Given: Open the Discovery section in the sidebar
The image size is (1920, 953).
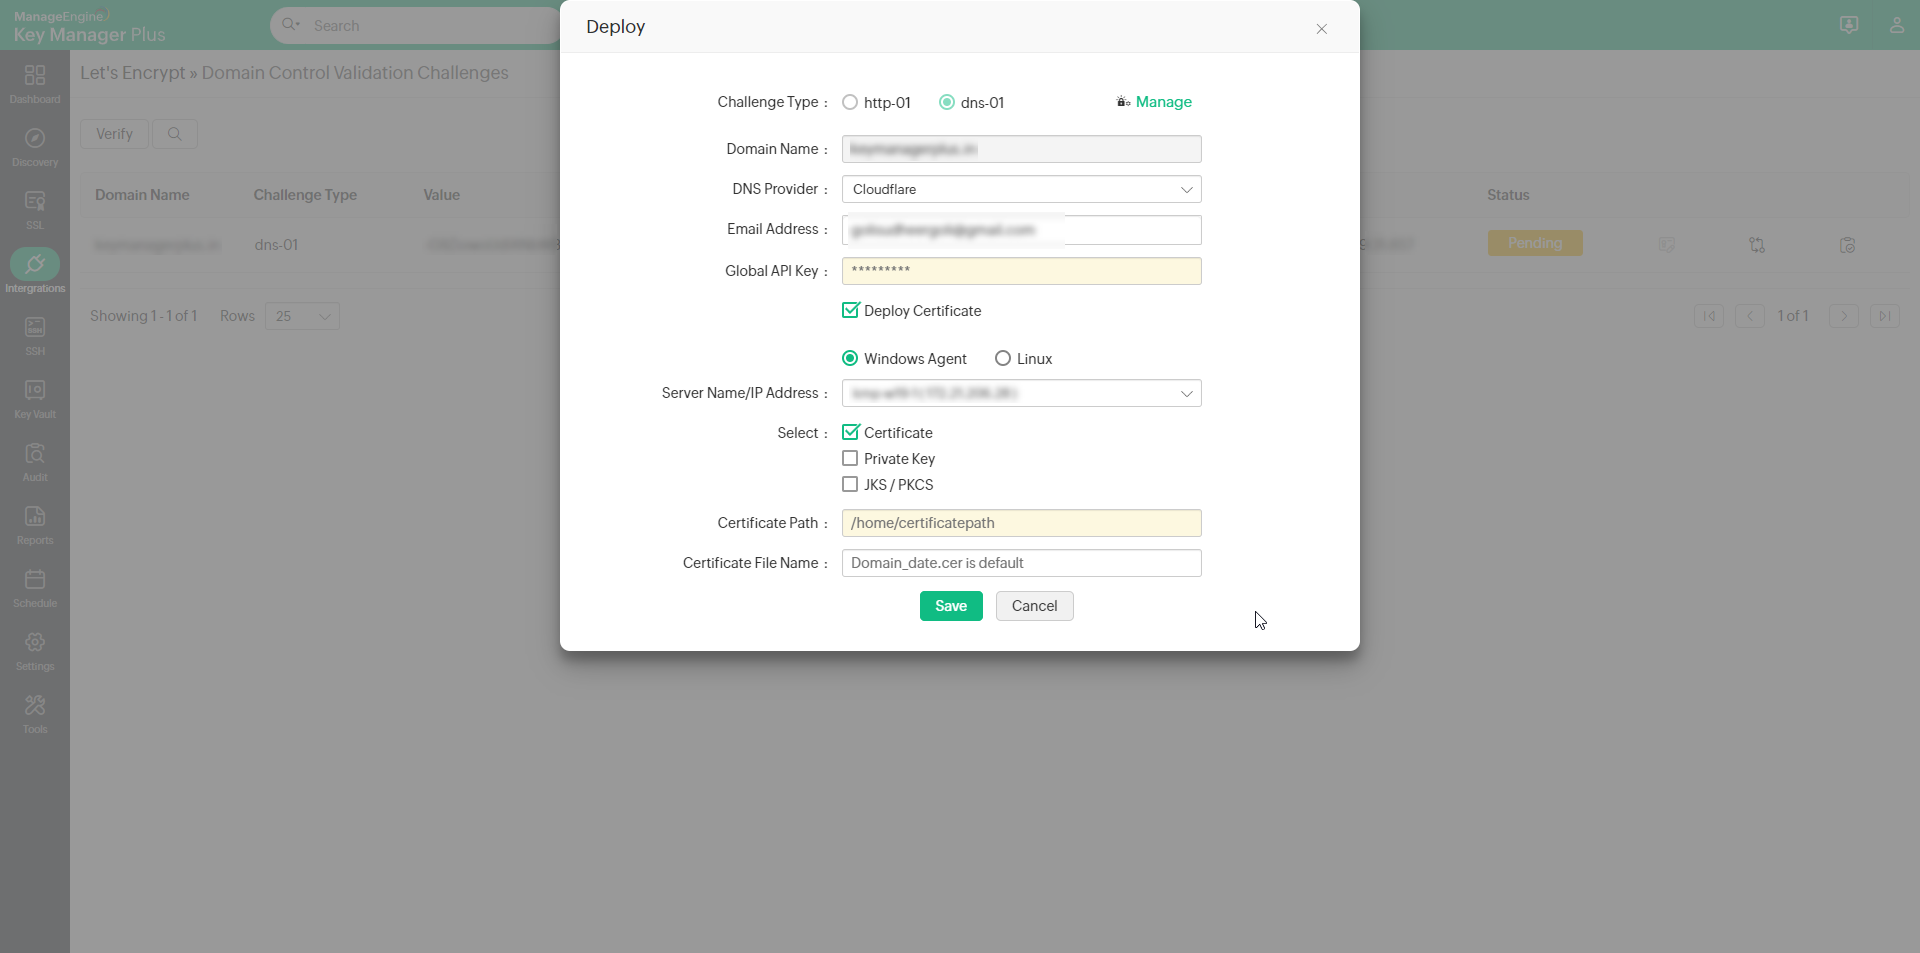Looking at the screenshot, I should pos(35,145).
